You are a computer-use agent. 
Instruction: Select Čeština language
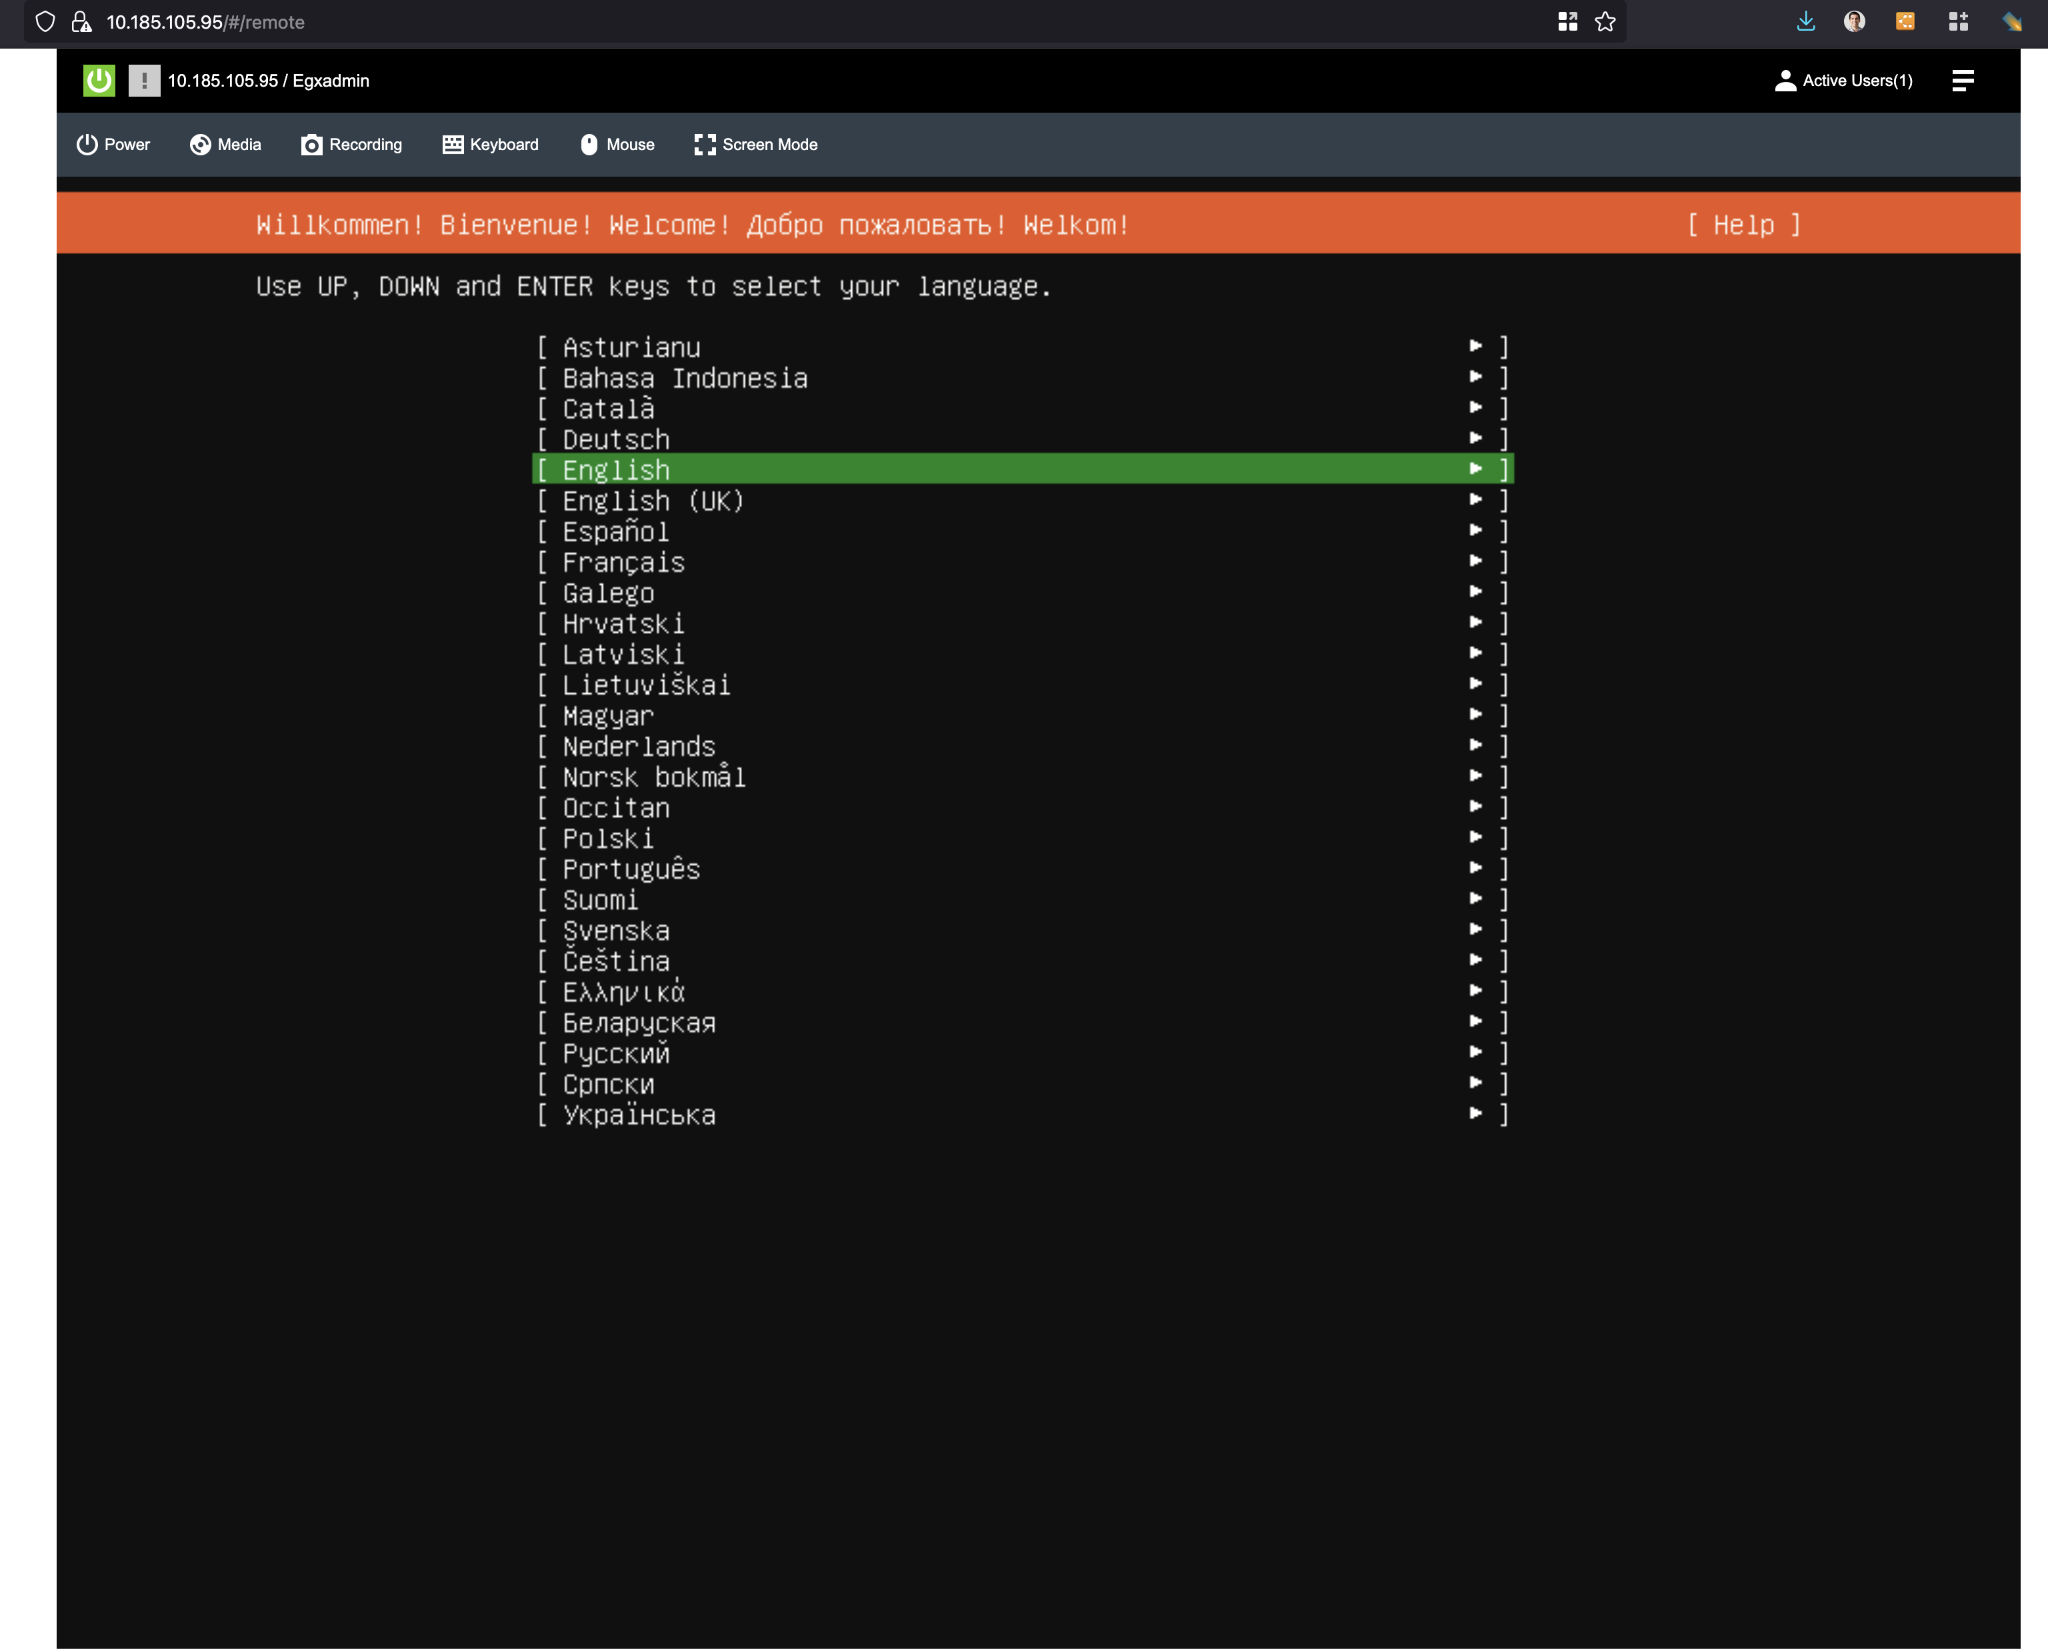click(x=1022, y=961)
